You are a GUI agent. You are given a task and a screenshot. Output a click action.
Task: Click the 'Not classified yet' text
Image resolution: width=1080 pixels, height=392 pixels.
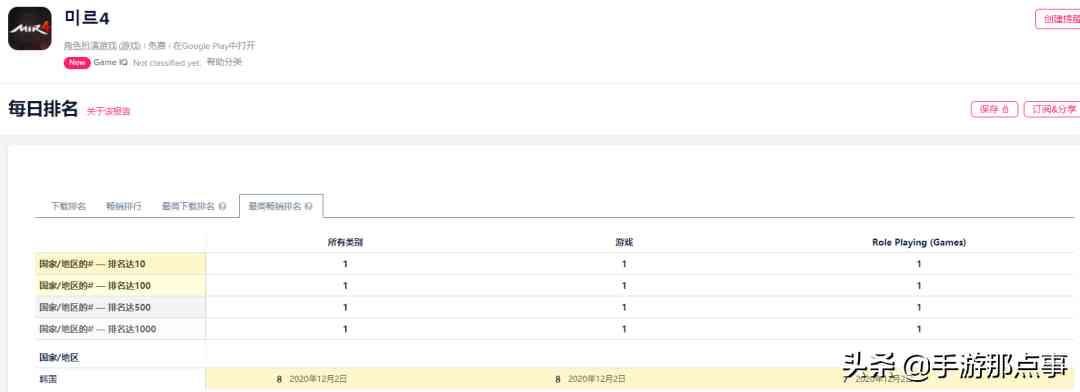(167, 63)
